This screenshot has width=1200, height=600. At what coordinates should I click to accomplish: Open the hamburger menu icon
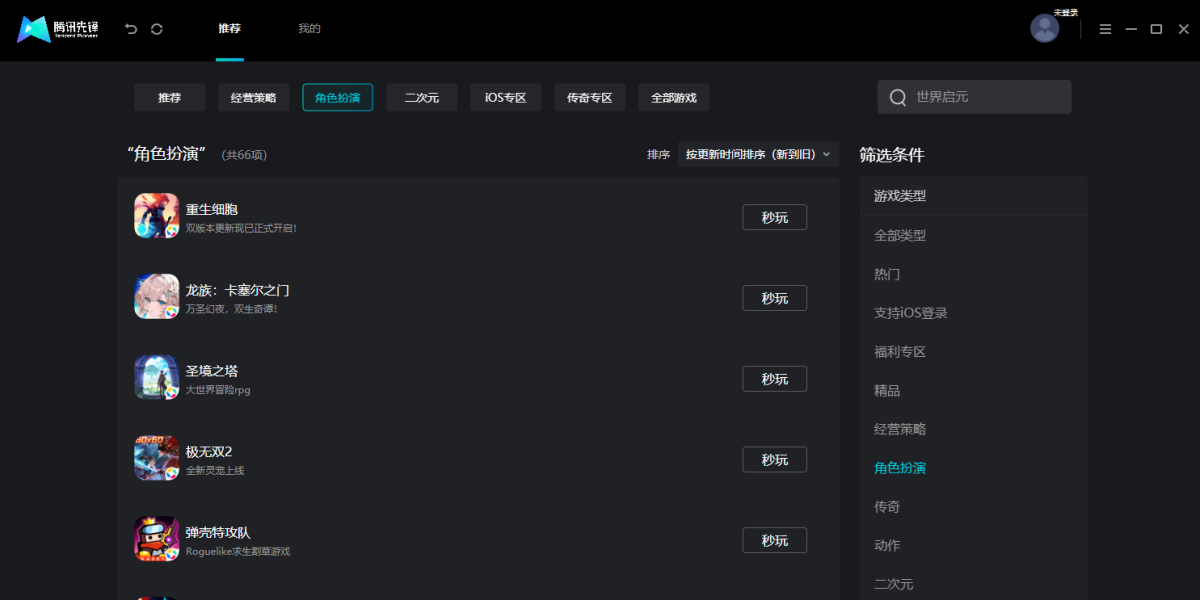tap(1105, 29)
